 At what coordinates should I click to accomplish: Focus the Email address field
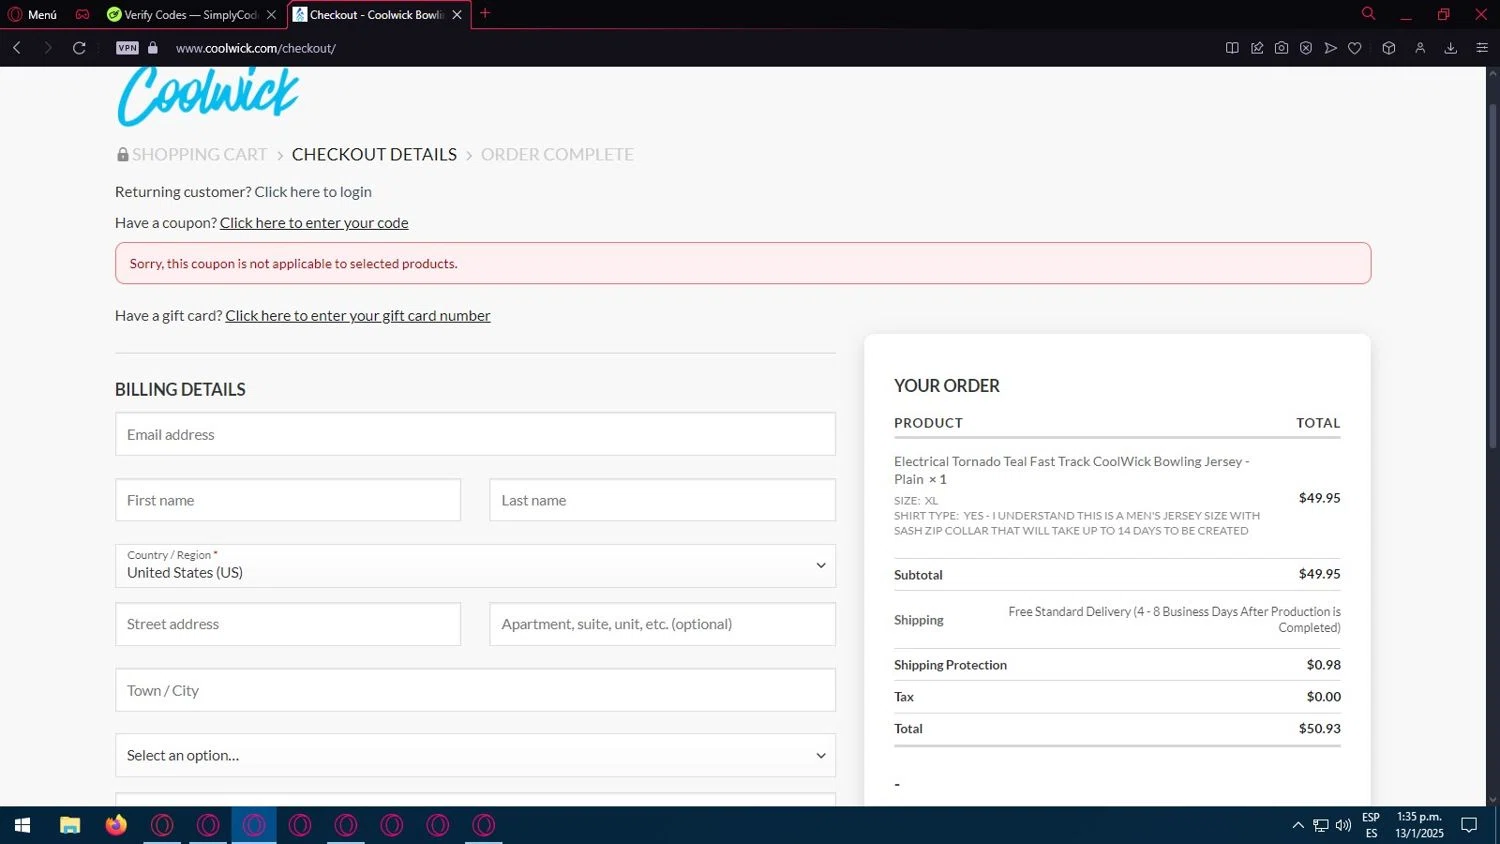pos(475,434)
